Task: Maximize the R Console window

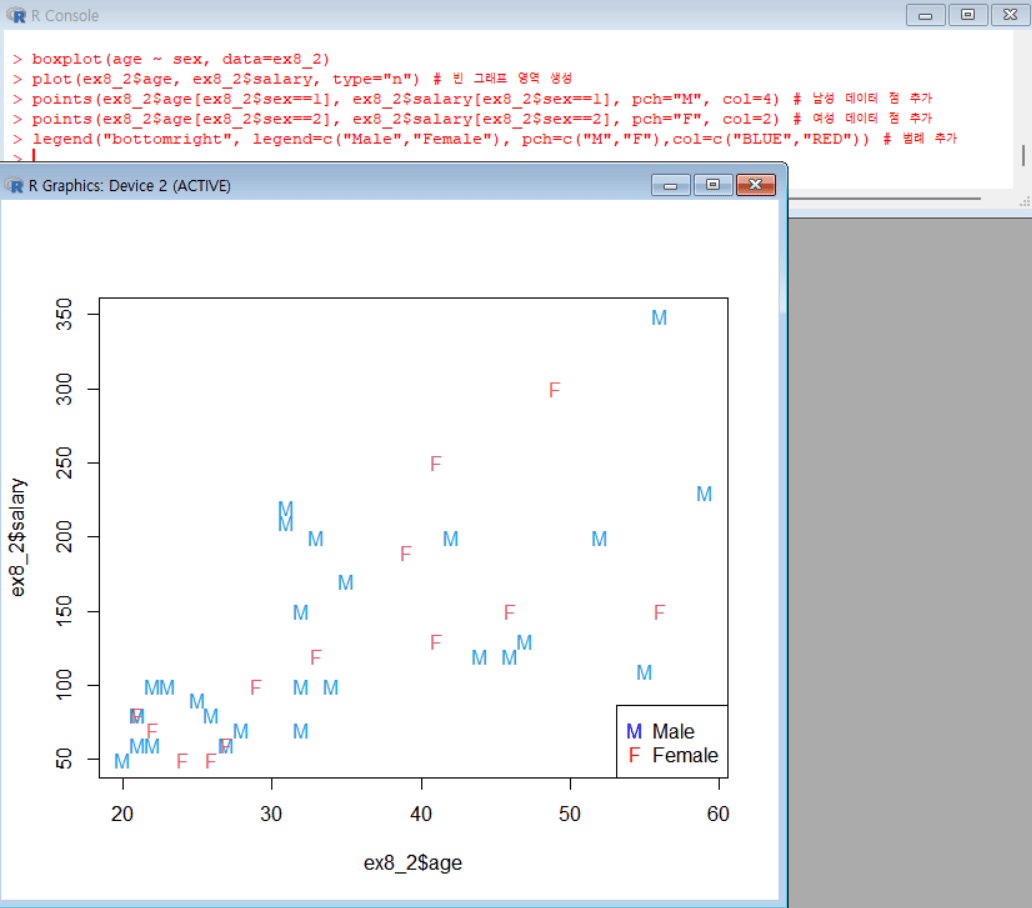Action: 967,15
